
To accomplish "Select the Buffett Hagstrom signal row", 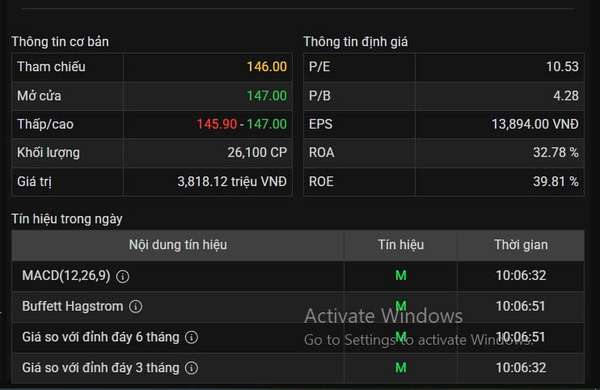I will tap(298, 307).
